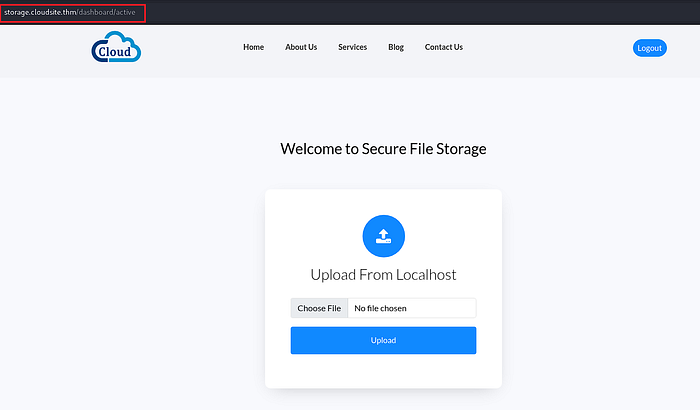The image size is (700, 410).
Task: Click the blue upload circle icon
Action: (383, 236)
